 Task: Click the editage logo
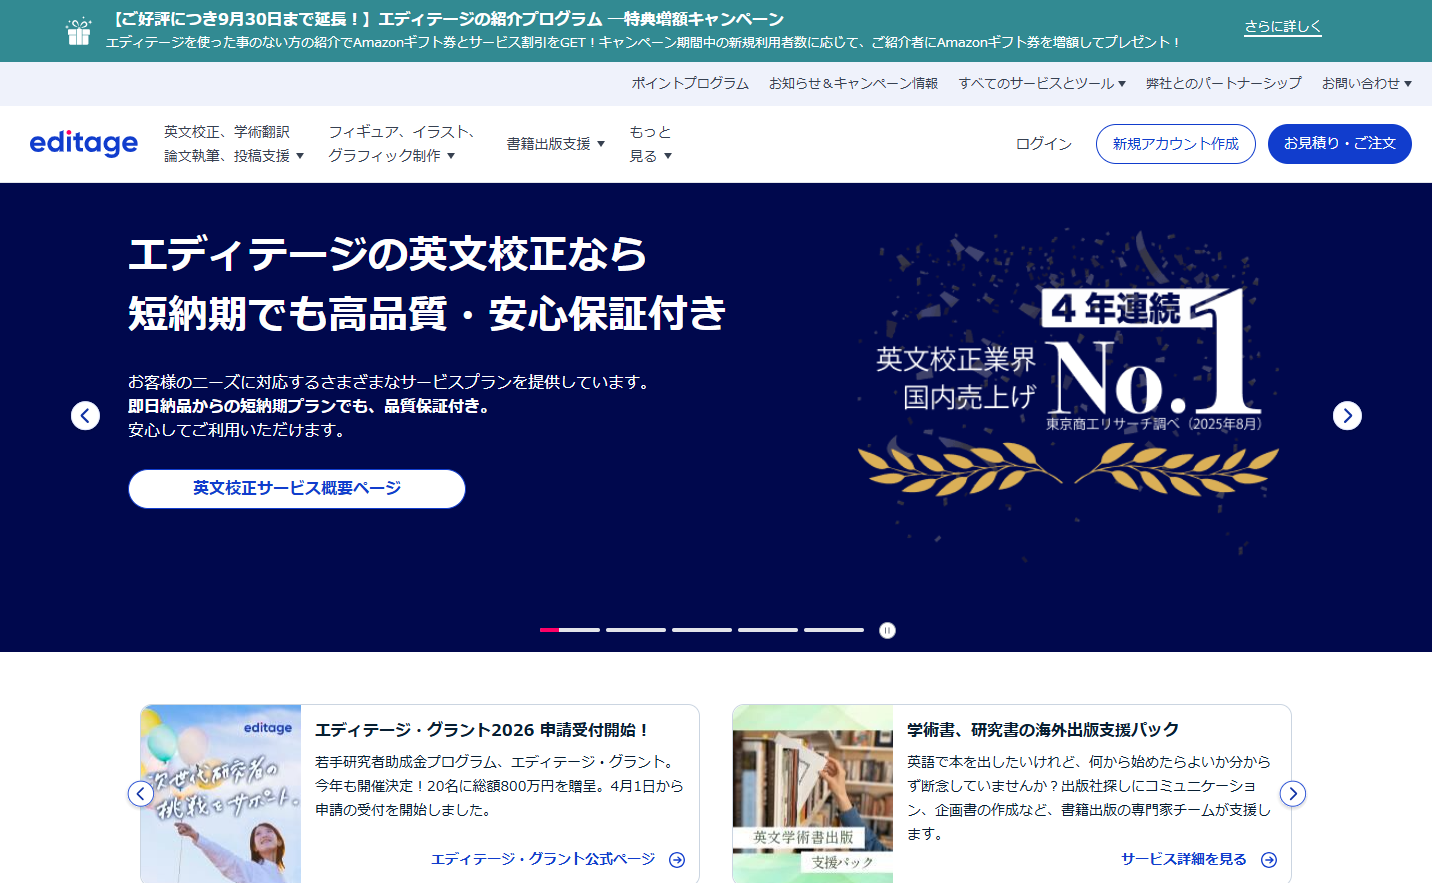(84, 143)
